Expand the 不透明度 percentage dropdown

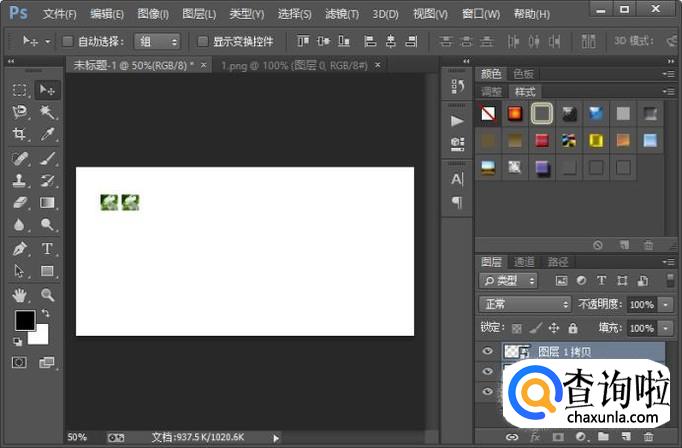(666, 304)
